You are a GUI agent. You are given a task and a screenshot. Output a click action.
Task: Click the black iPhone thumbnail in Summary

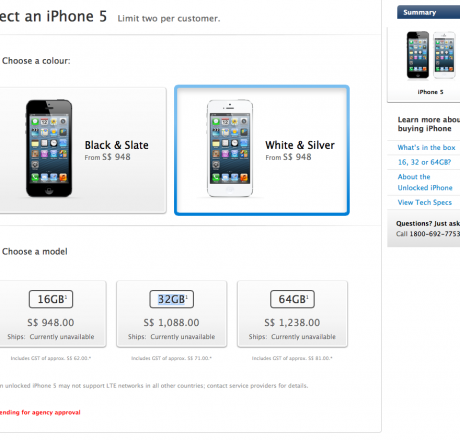pyautogui.click(x=418, y=55)
